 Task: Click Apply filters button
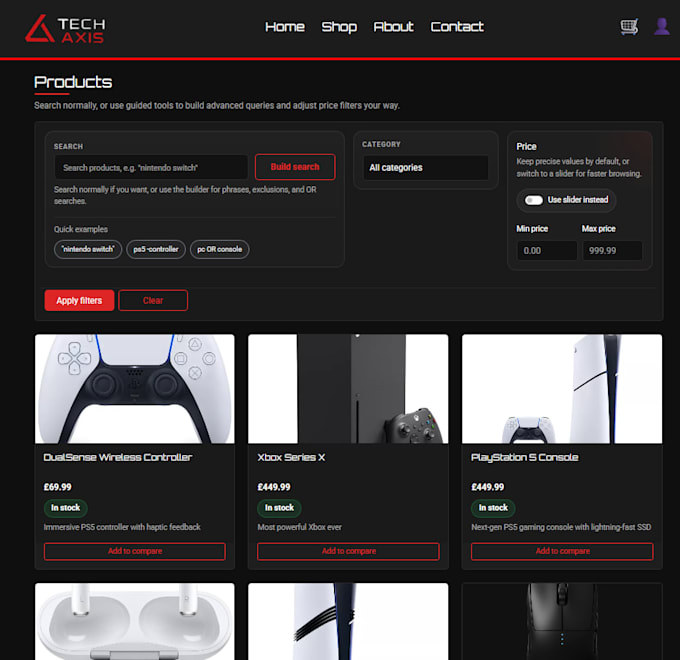point(79,301)
